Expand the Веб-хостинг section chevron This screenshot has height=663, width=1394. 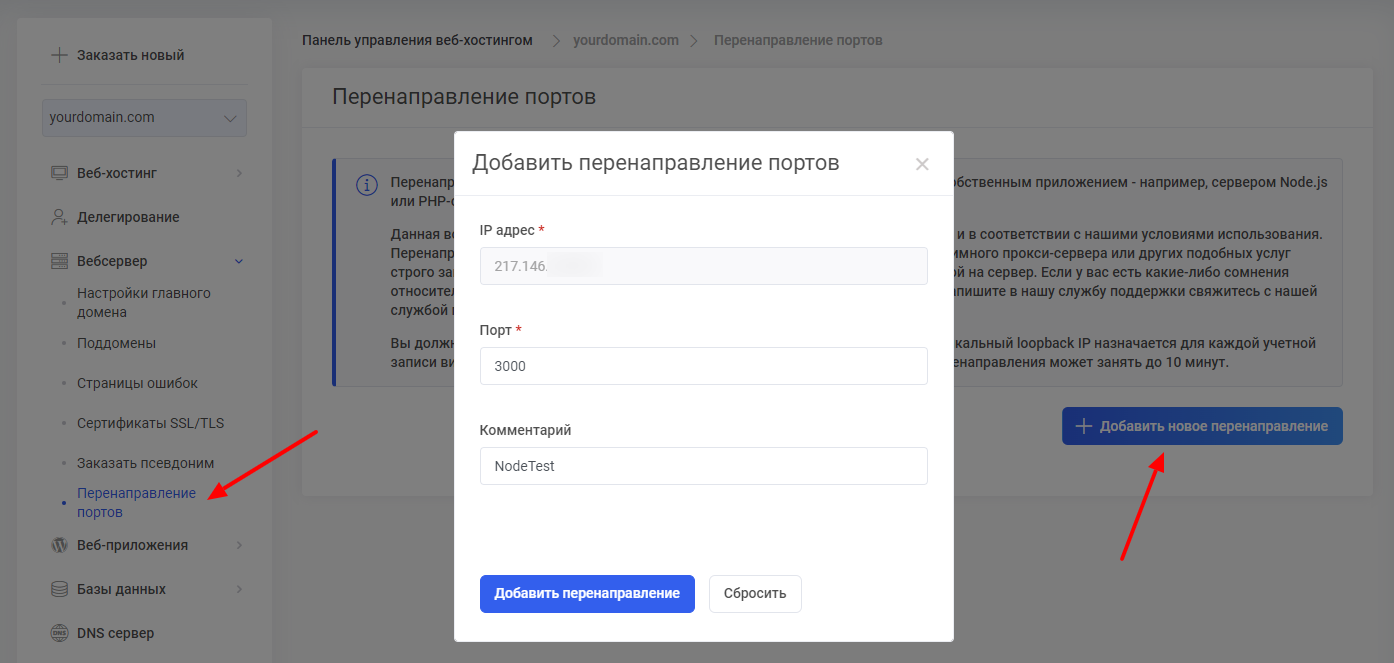tap(239, 173)
